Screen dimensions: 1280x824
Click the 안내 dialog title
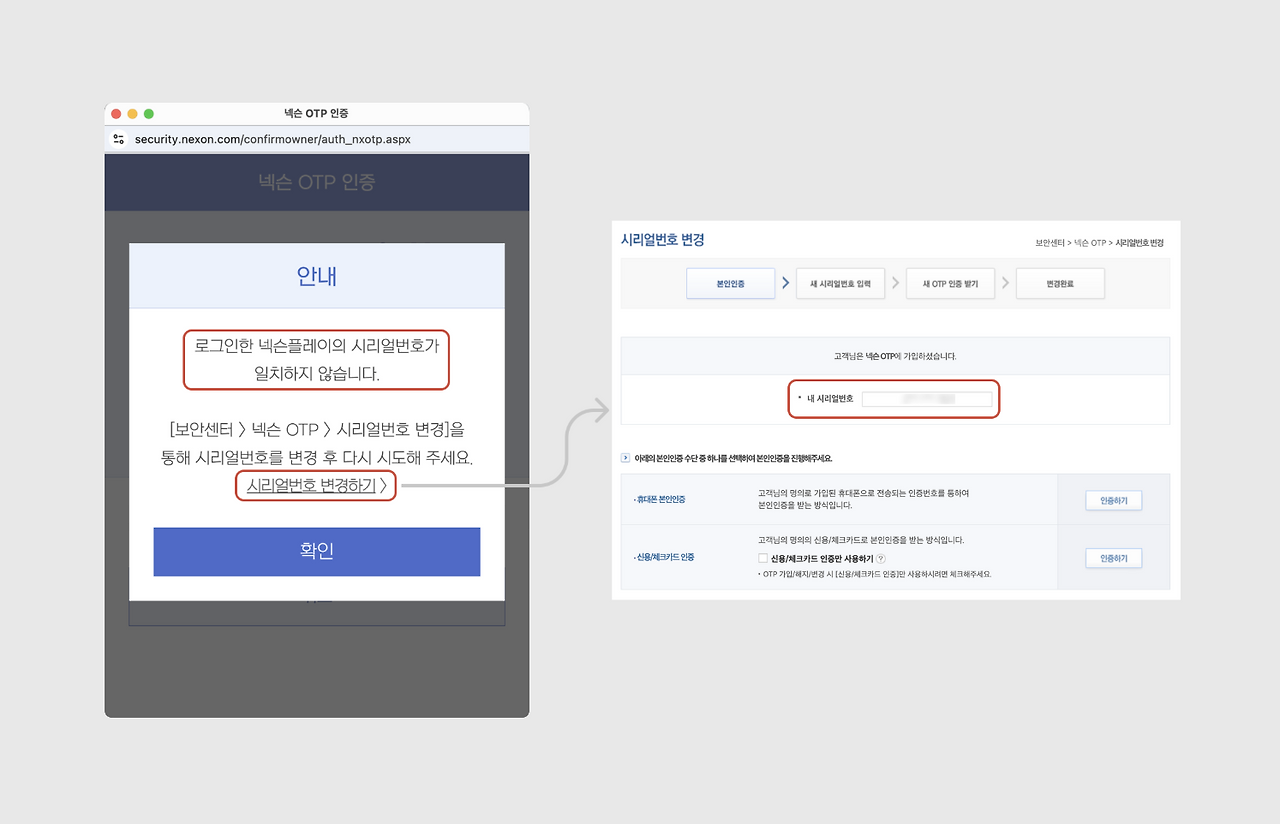[317, 276]
